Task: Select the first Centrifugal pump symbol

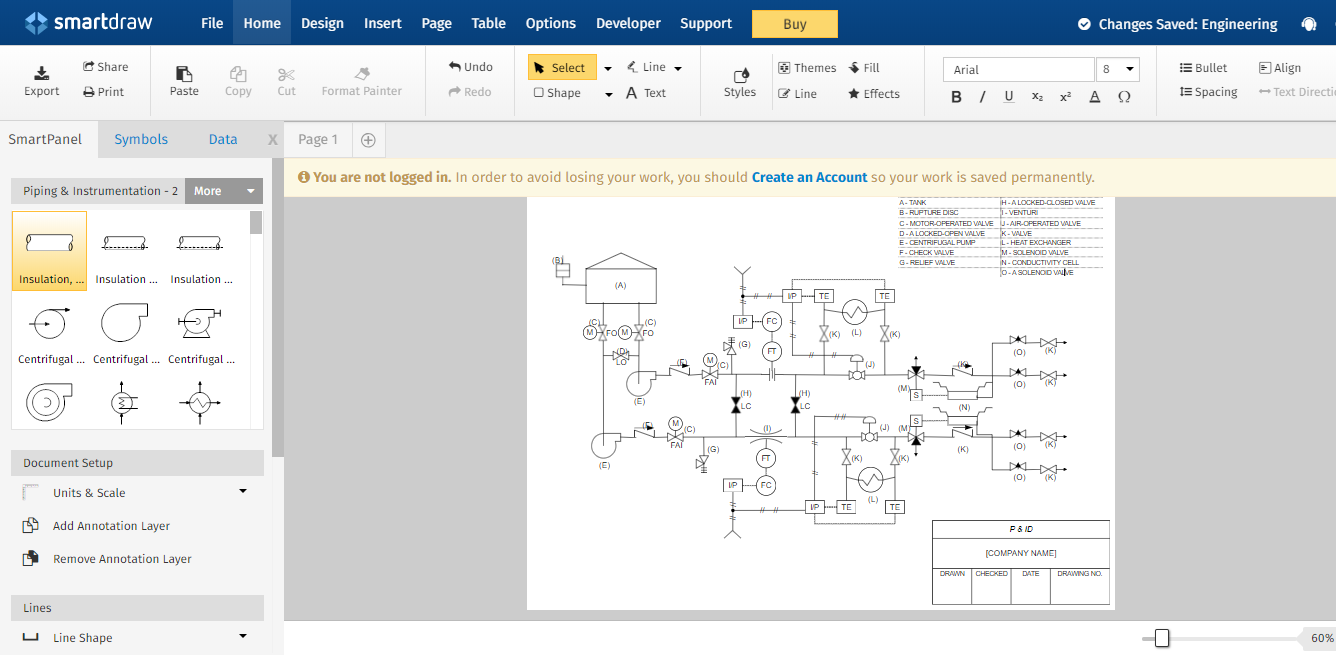Action: point(50,333)
